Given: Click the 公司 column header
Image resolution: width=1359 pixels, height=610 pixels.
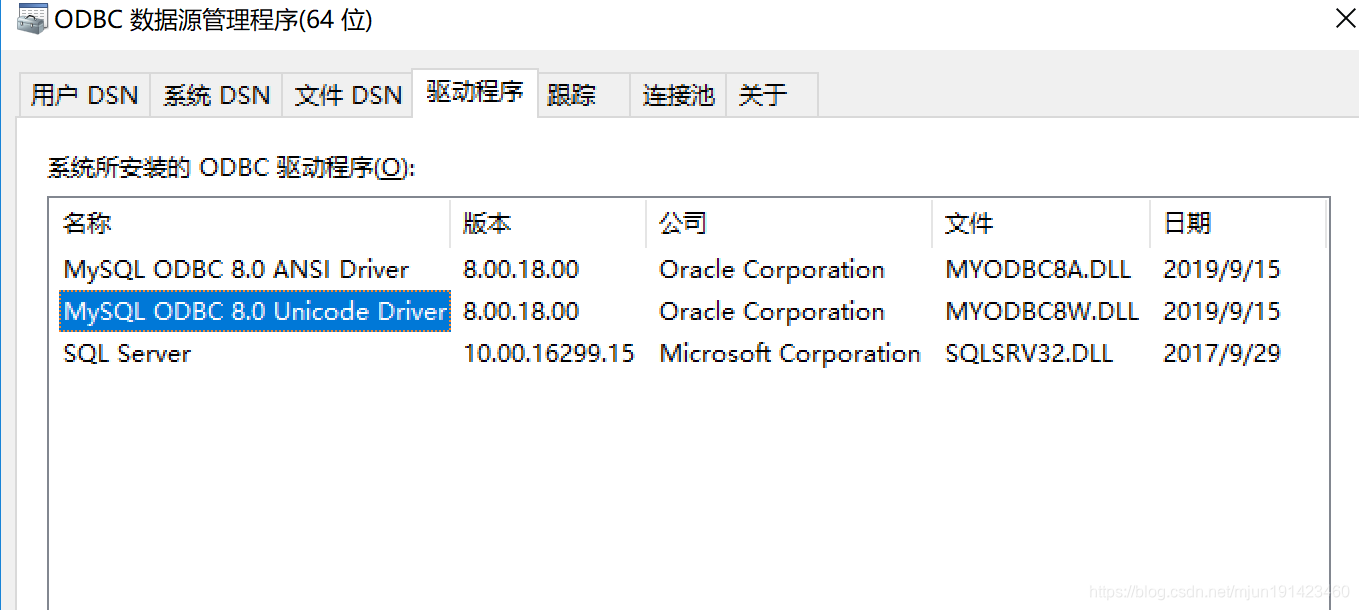Looking at the screenshot, I should pyautogui.click(x=789, y=223).
